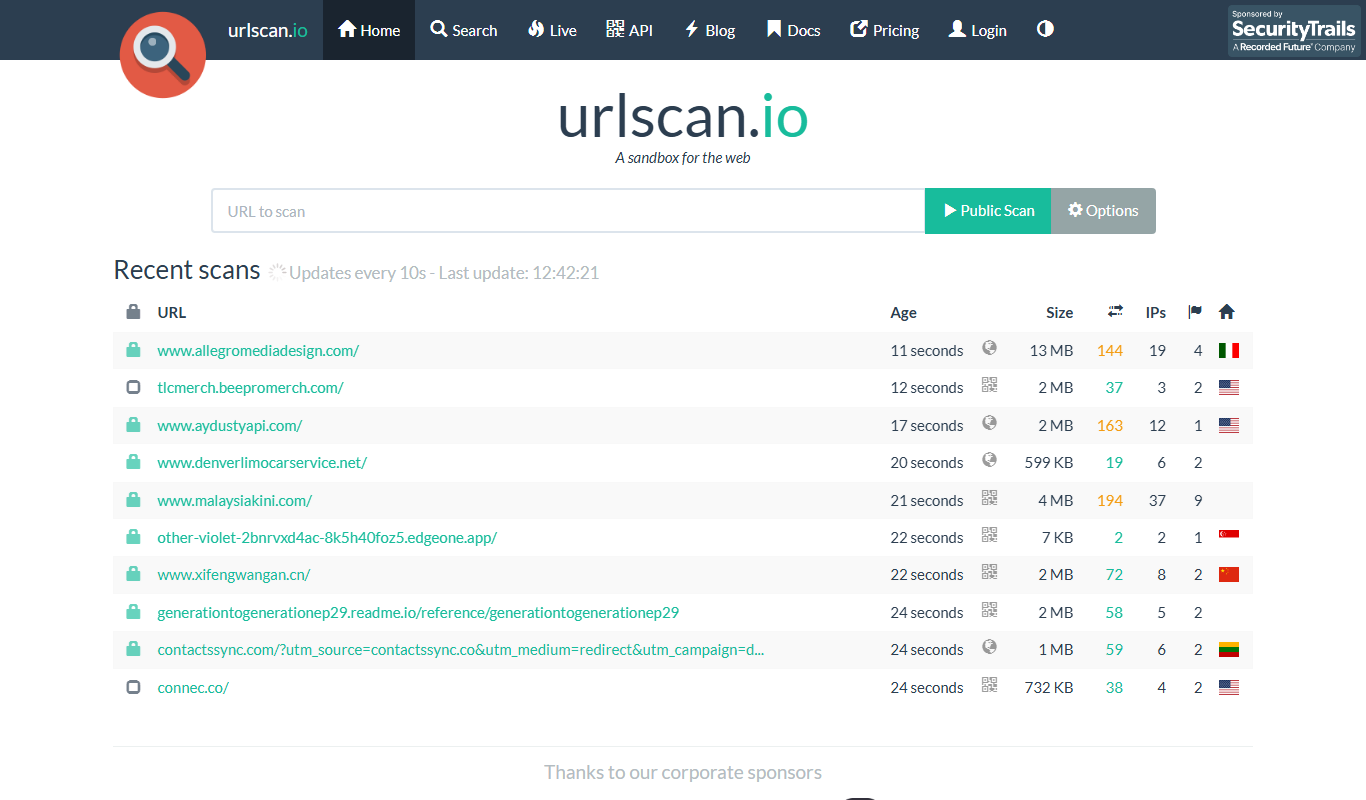Click the Recent scans heading
This screenshot has height=800, width=1366.
(187, 270)
